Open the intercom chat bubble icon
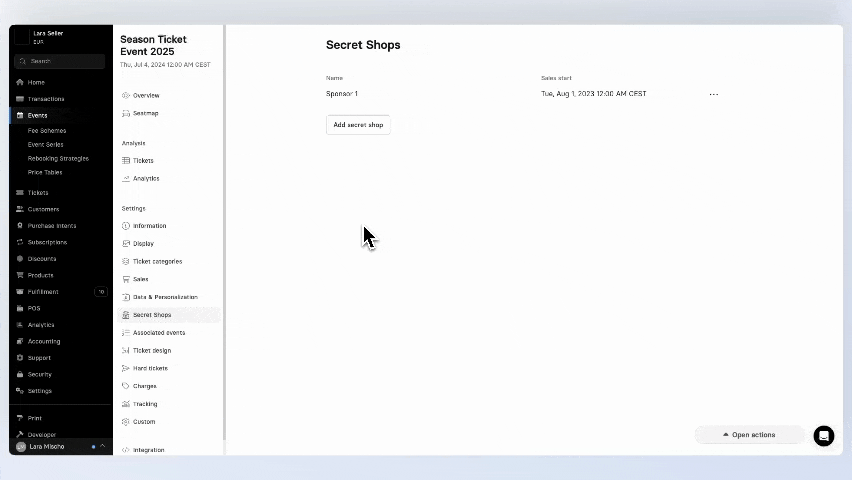852x480 pixels. pyautogui.click(x=823, y=435)
